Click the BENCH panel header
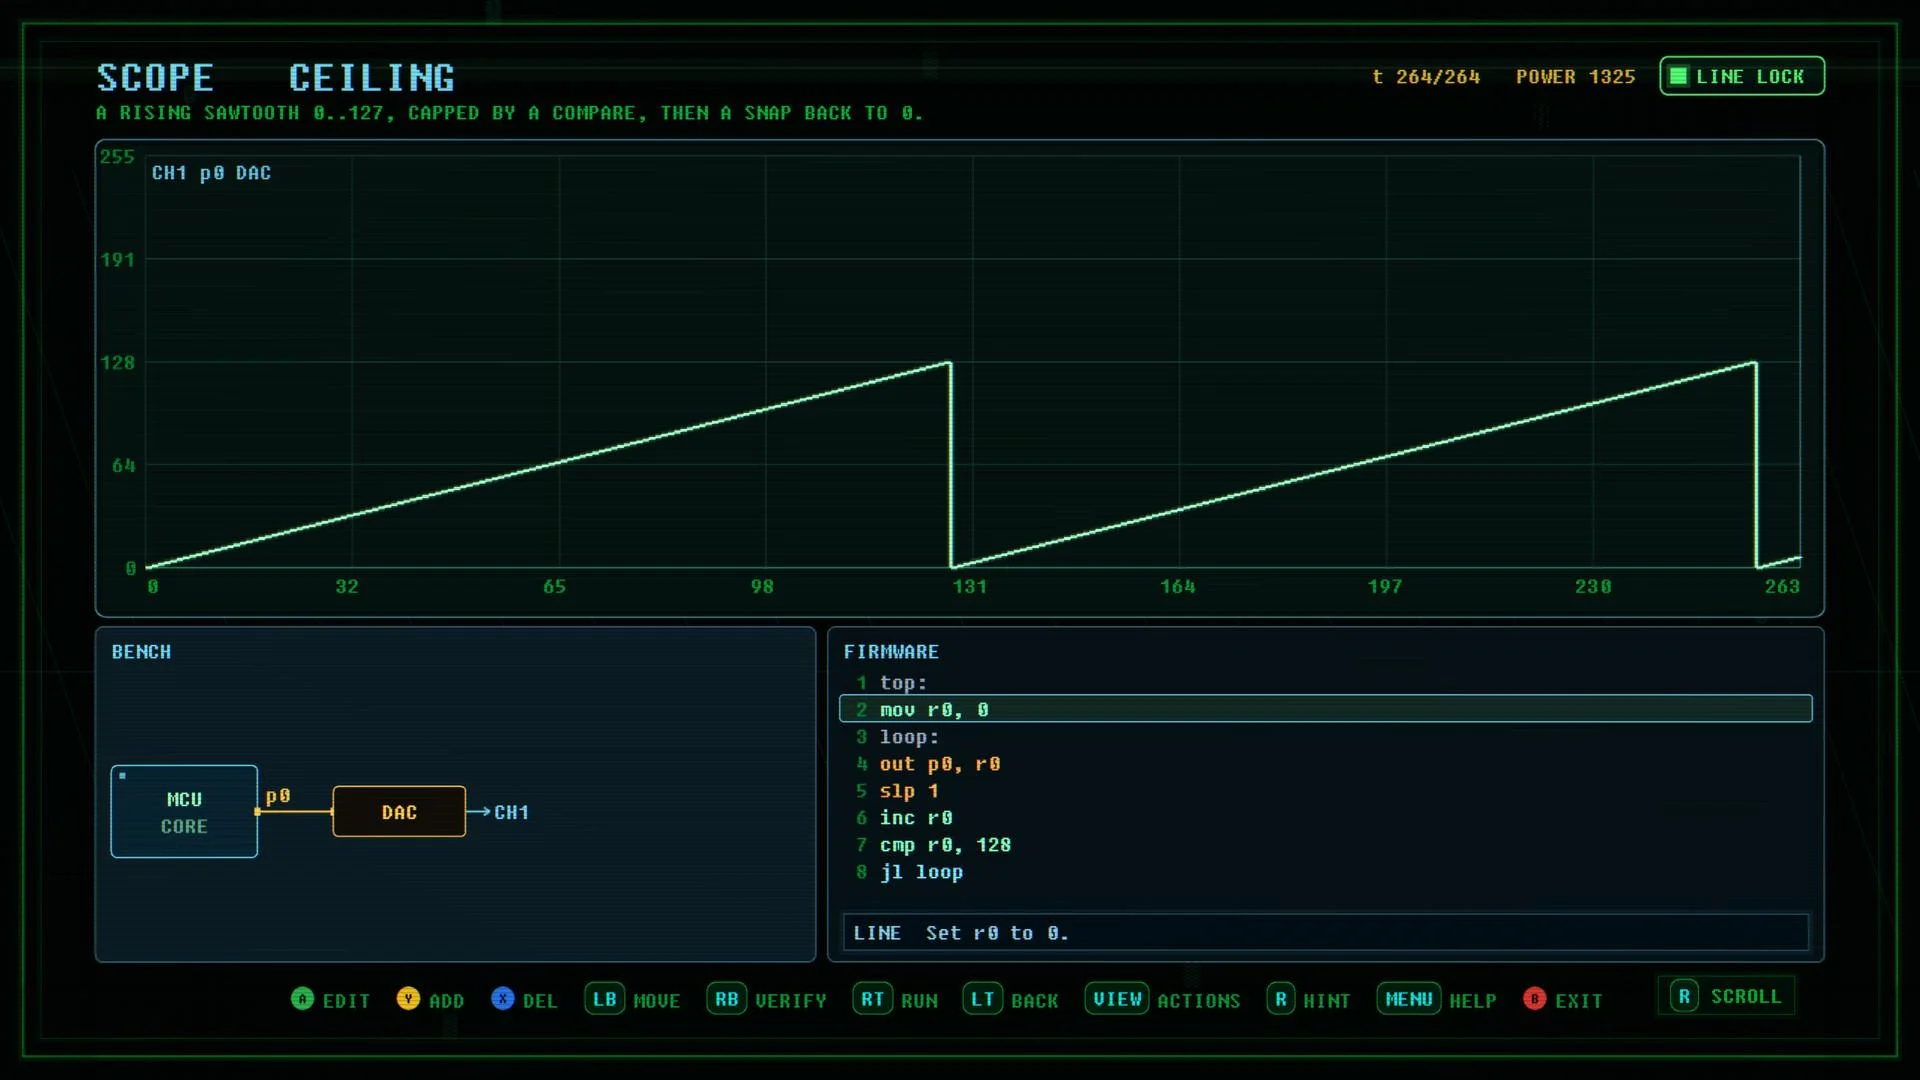The height and width of the screenshot is (1080, 1920). pos(141,652)
